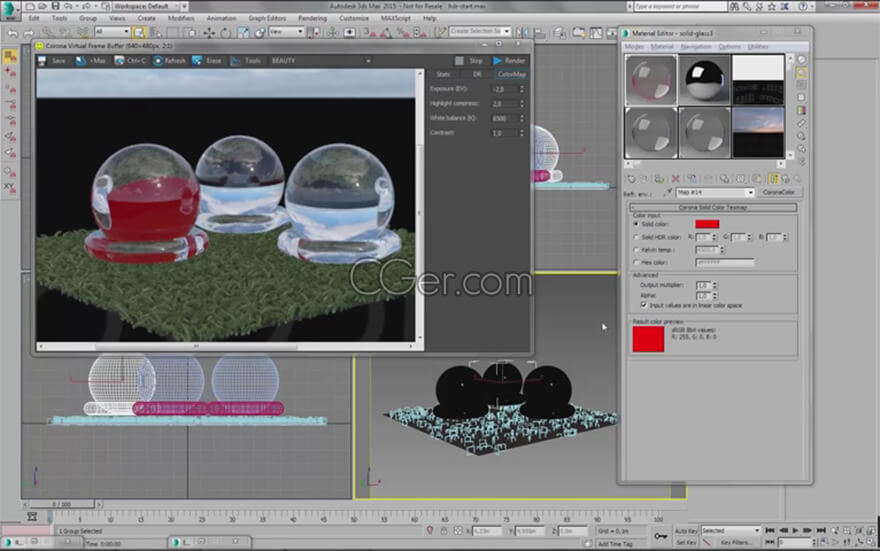This screenshot has width=880, height=551.
Task: Click Save icon in Corona frame buffer
Action: pos(42,61)
